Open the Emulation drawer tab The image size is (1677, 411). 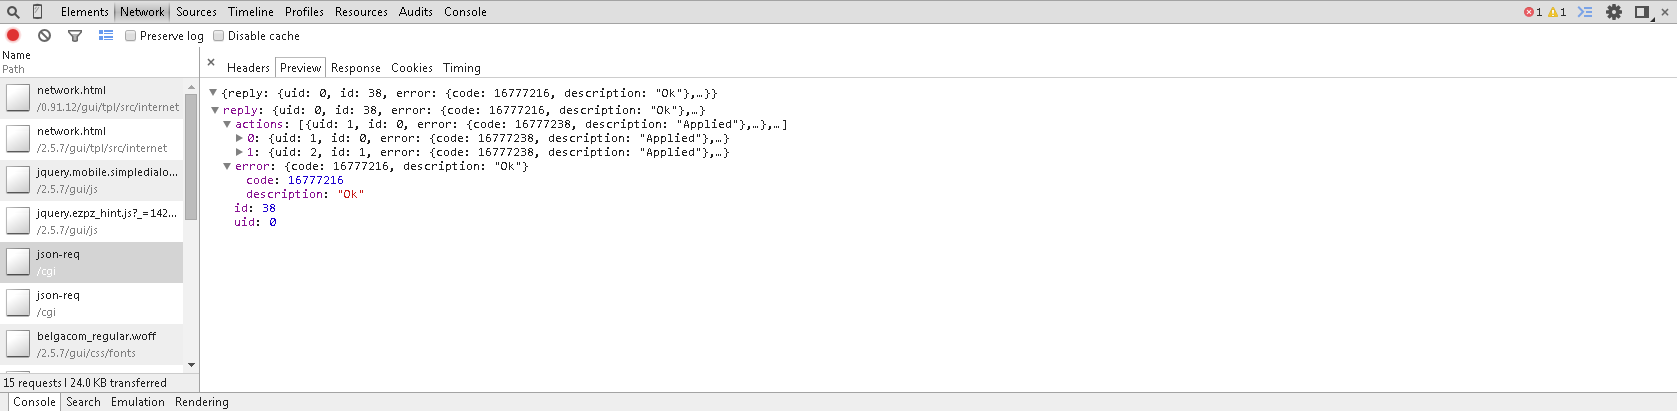(138, 402)
